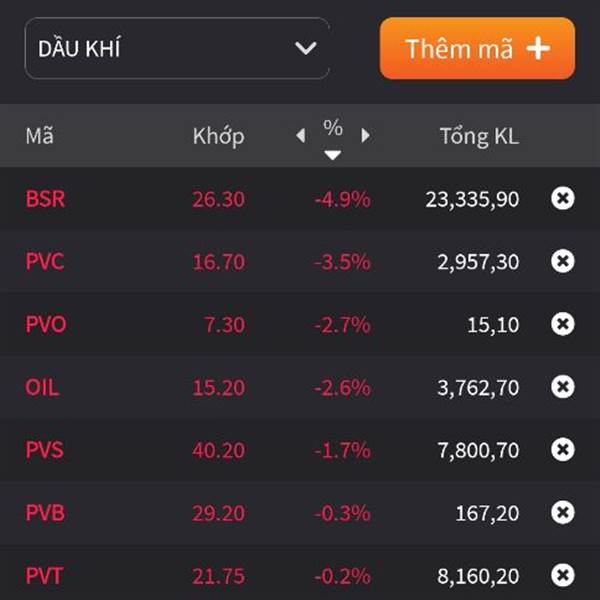600x600 pixels.
Task: Expand list with the dropdown chevron
Action: [x=305, y=48]
